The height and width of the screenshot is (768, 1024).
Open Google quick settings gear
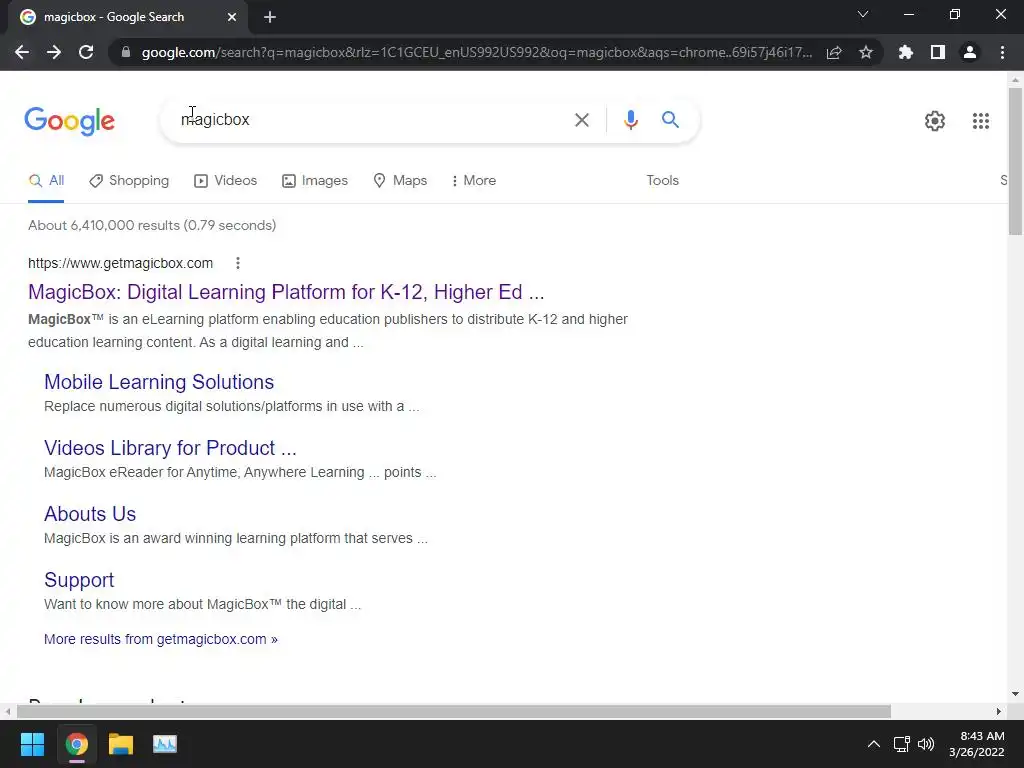pos(935,121)
